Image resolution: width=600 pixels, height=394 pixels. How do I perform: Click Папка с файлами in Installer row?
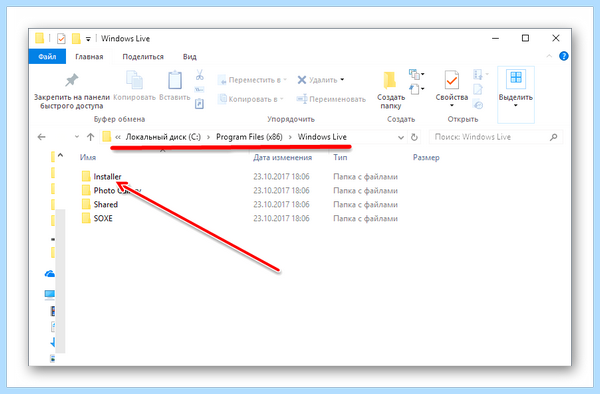point(365,177)
